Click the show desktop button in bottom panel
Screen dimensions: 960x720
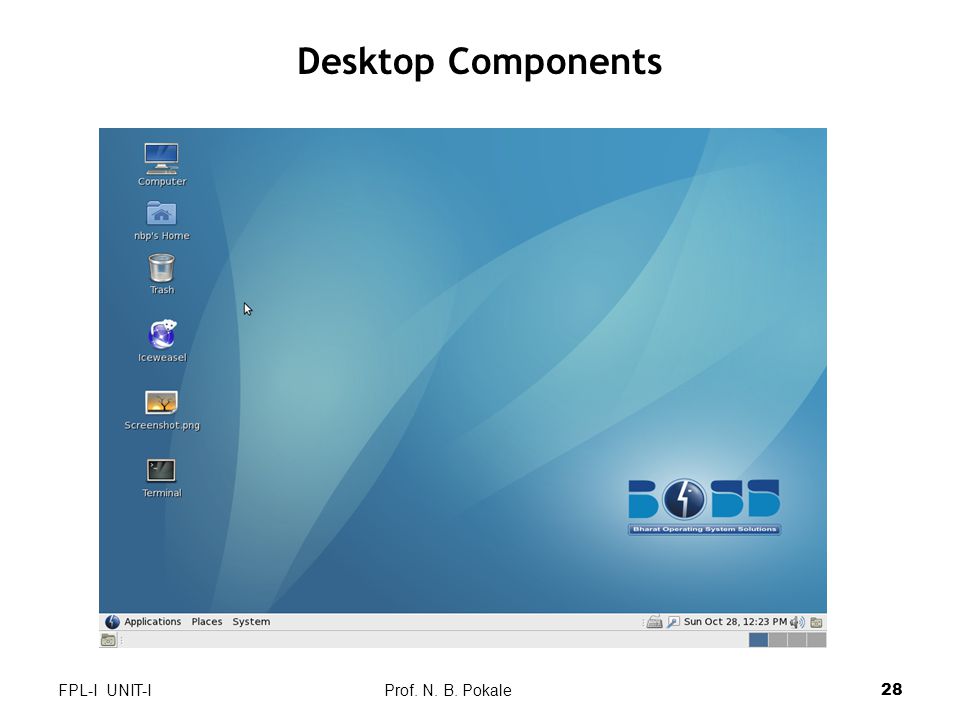(108, 640)
